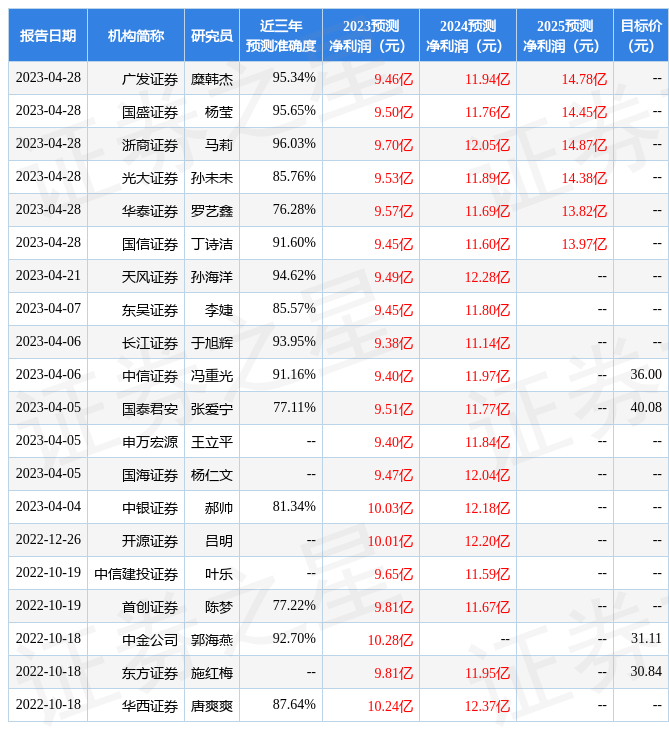Click the 30.84 target price
Screen dimensions: 669x730
coord(646,671)
